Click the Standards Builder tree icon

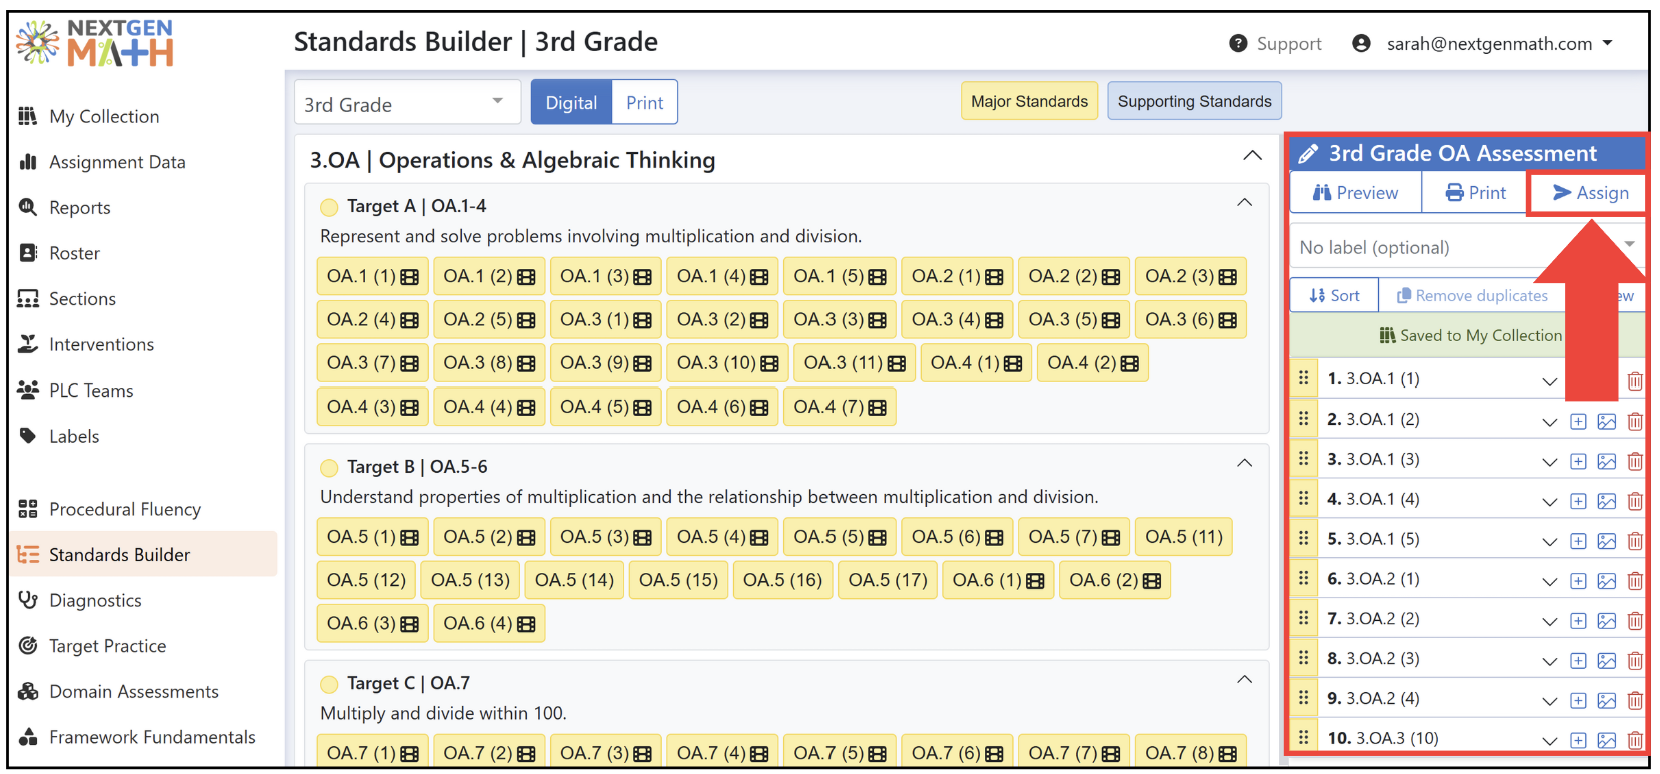click(28, 555)
